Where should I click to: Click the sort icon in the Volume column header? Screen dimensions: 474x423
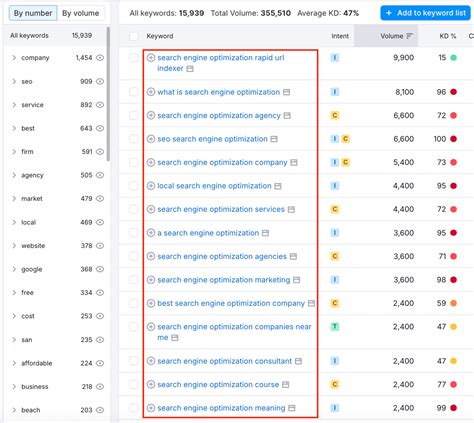coord(410,36)
